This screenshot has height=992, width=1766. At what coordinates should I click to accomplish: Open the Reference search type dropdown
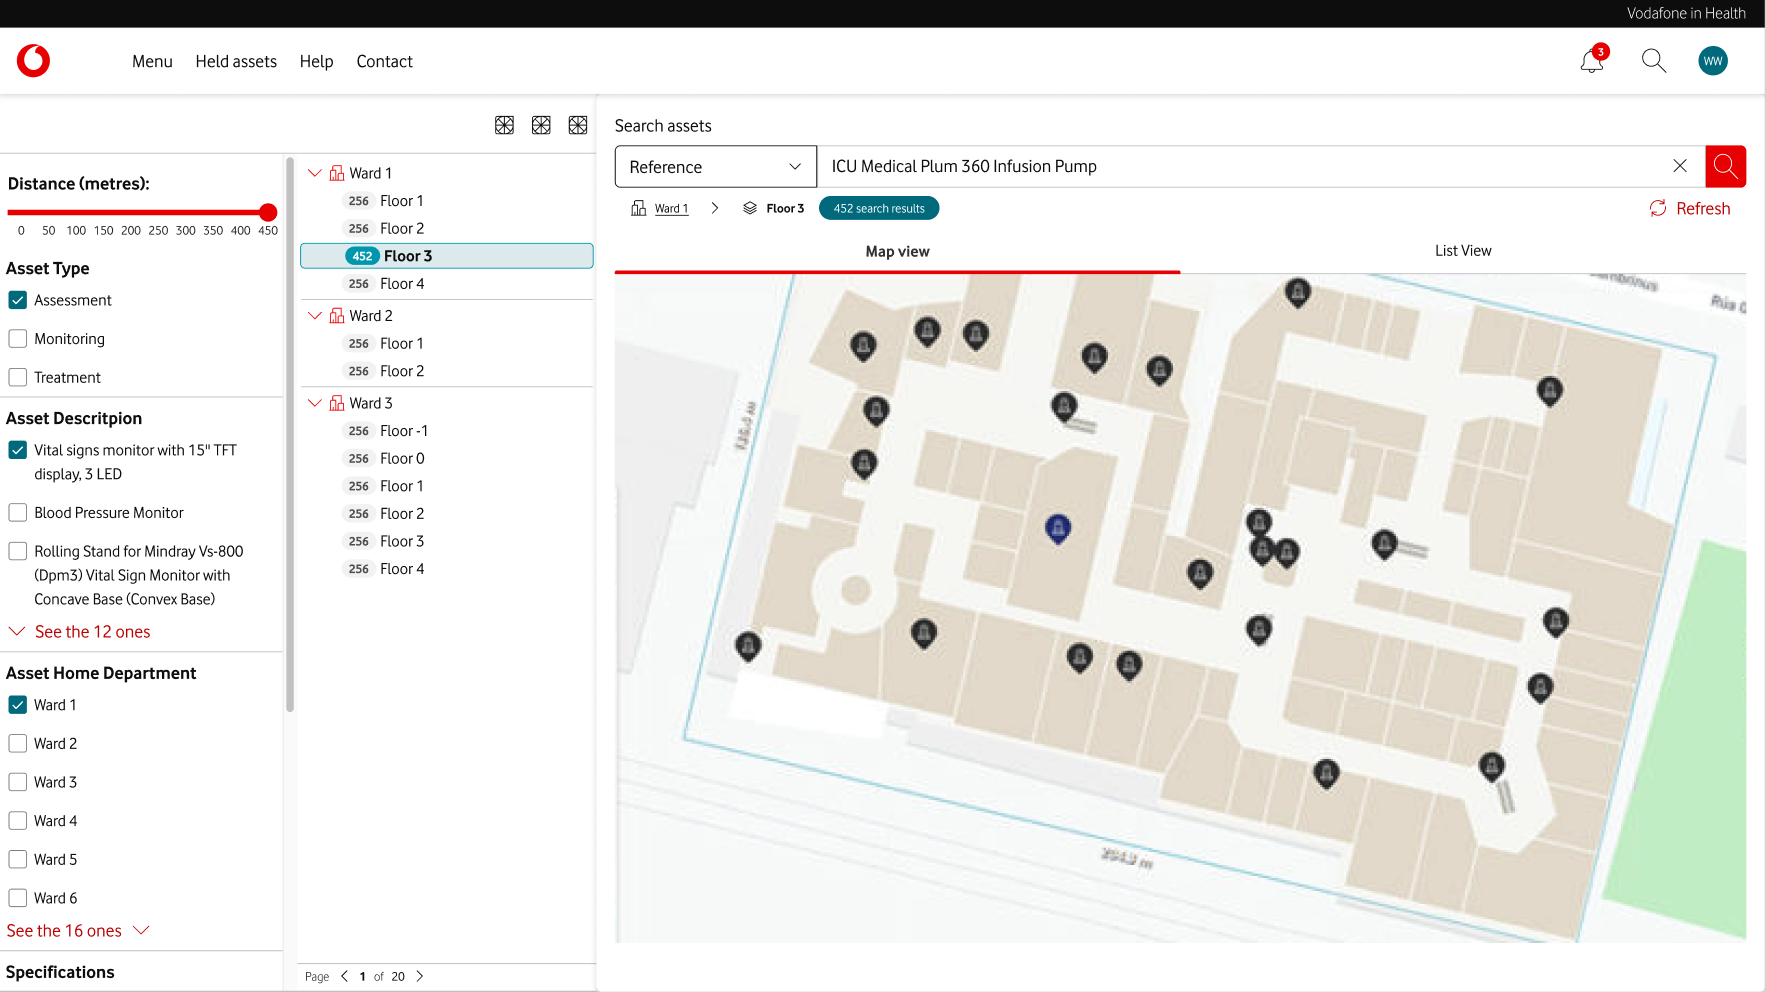click(715, 167)
